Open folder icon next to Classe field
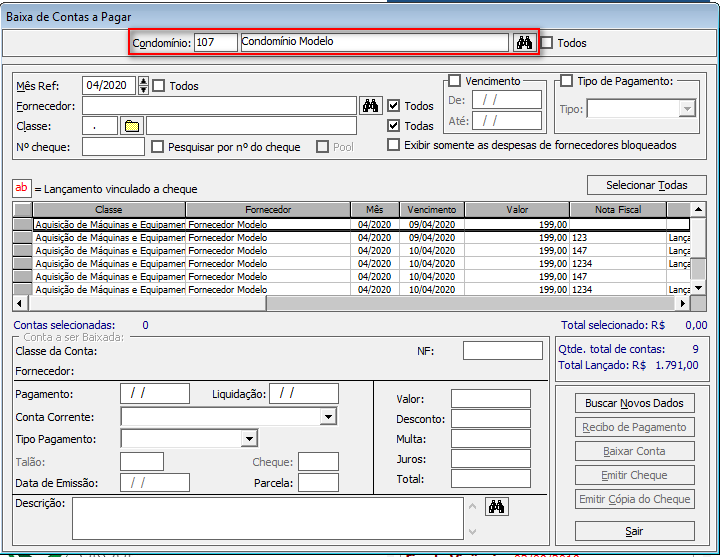The width and height of the screenshot is (722, 557). click(132, 125)
